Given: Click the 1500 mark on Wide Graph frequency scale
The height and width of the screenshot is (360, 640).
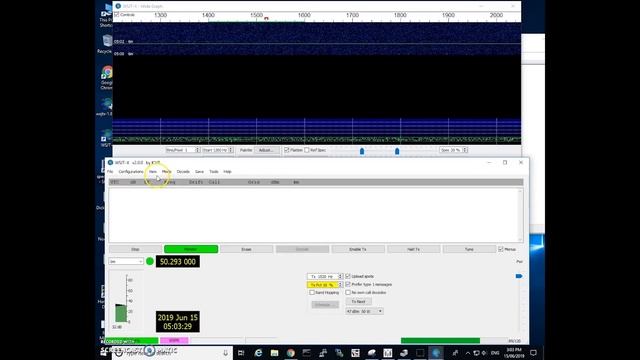Looking at the screenshot, I should click(256, 15).
